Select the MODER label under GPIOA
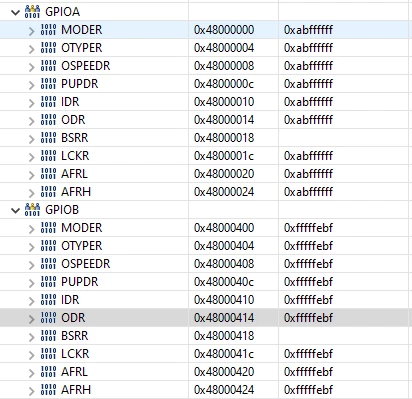The width and height of the screenshot is (412, 399). [82, 30]
